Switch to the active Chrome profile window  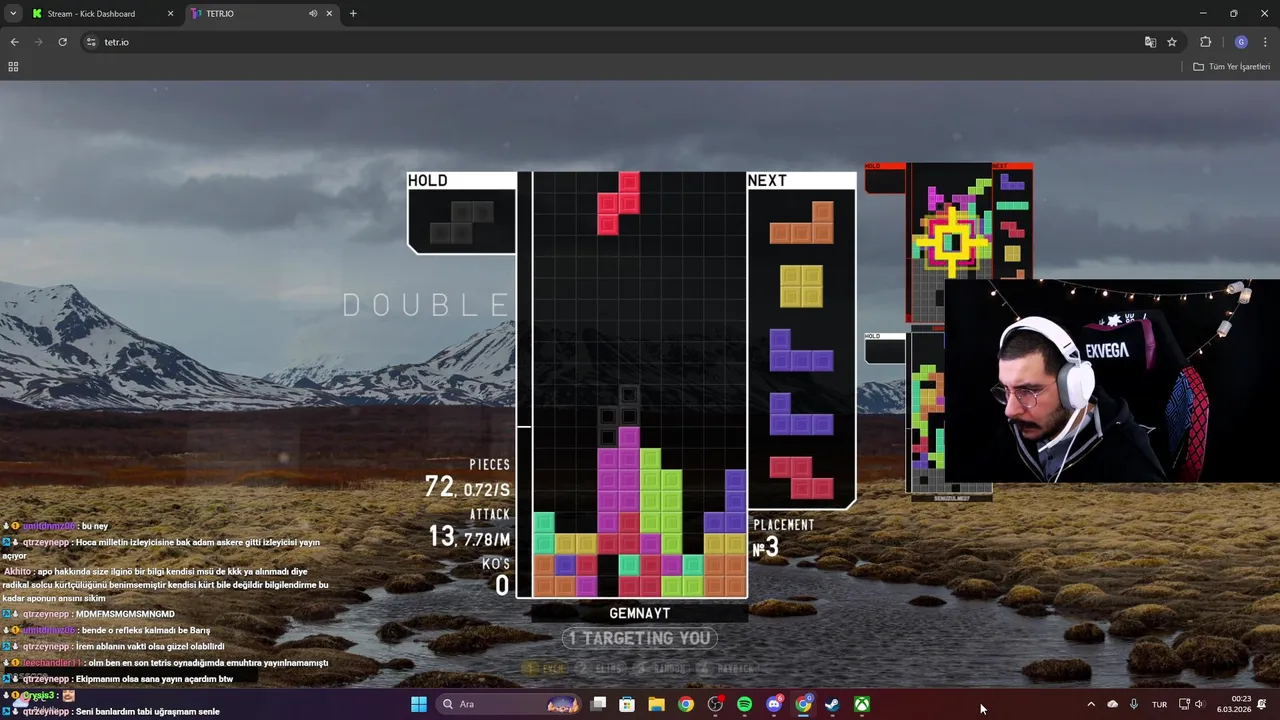(803, 704)
